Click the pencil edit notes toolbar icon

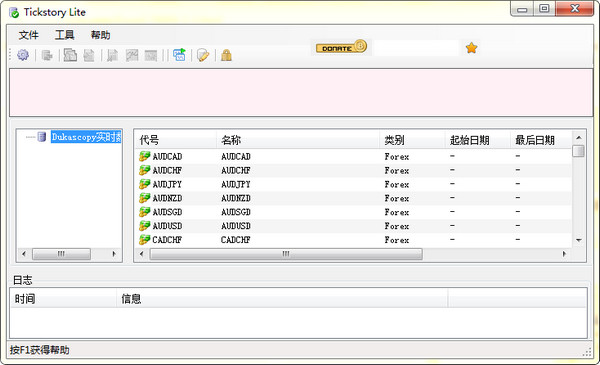click(x=203, y=55)
